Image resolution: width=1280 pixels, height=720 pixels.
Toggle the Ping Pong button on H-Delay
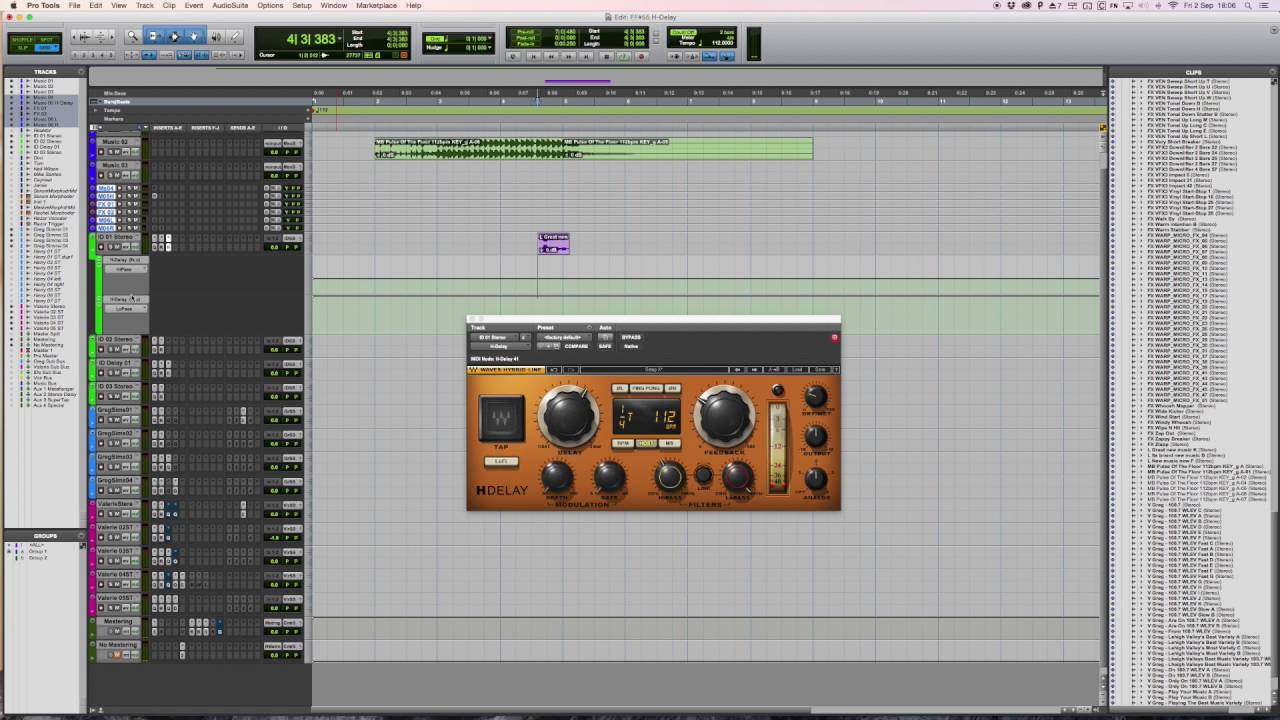click(x=646, y=388)
